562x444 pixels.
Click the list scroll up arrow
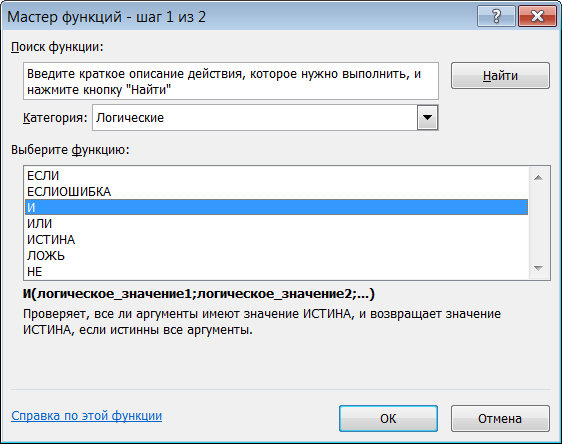(x=538, y=177)
